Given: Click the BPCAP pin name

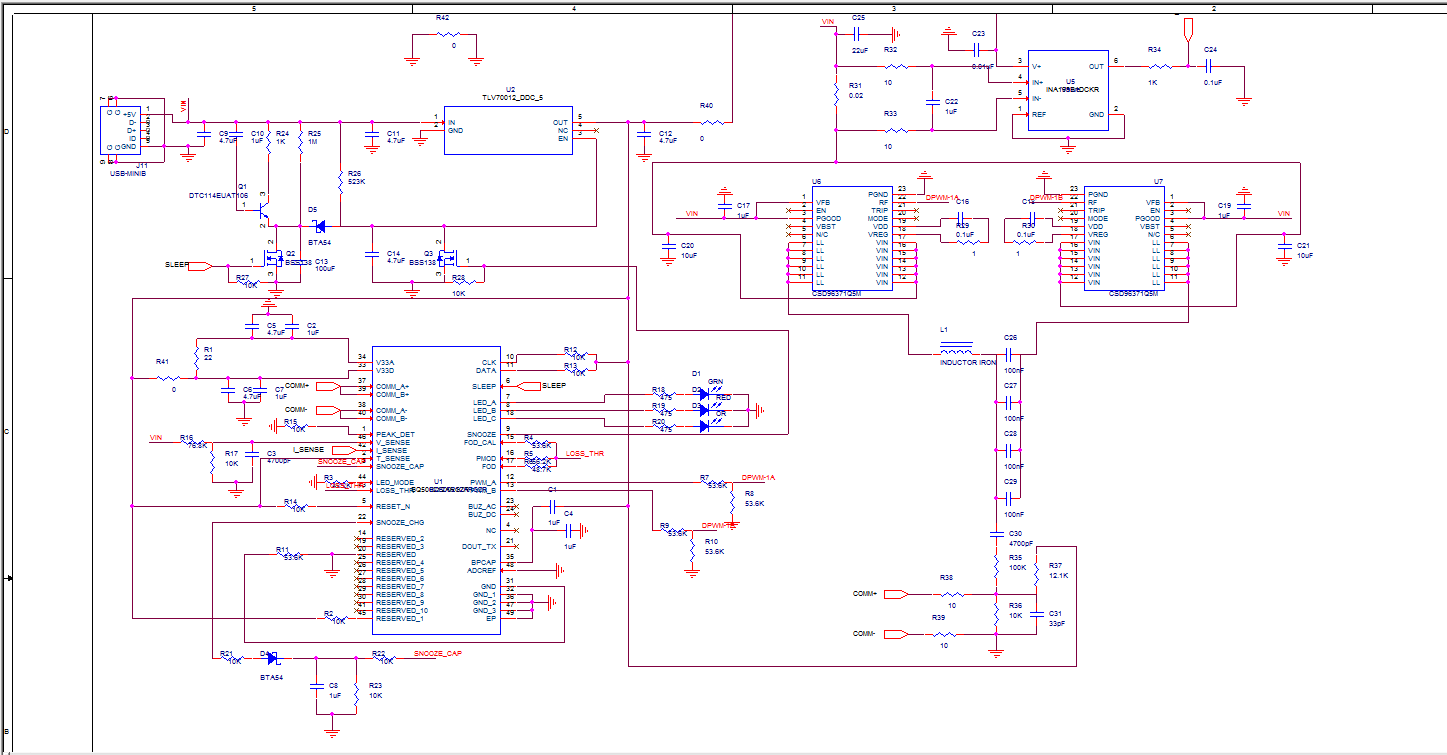Looking at the screenshot, I should point(484,562).
